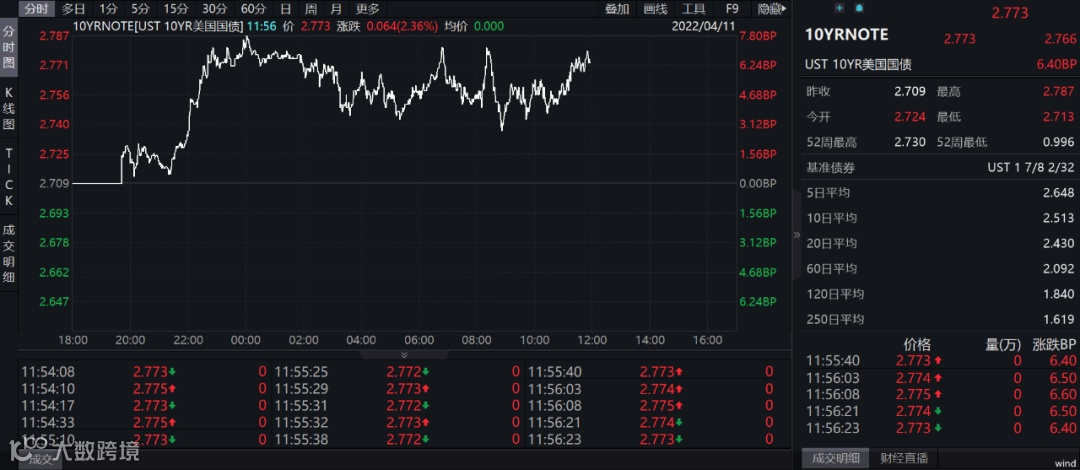
Task: Click the 基准债券 UST 1 7/8 2/32 value
Action: pyautogui.click(x=1030, y=167)
